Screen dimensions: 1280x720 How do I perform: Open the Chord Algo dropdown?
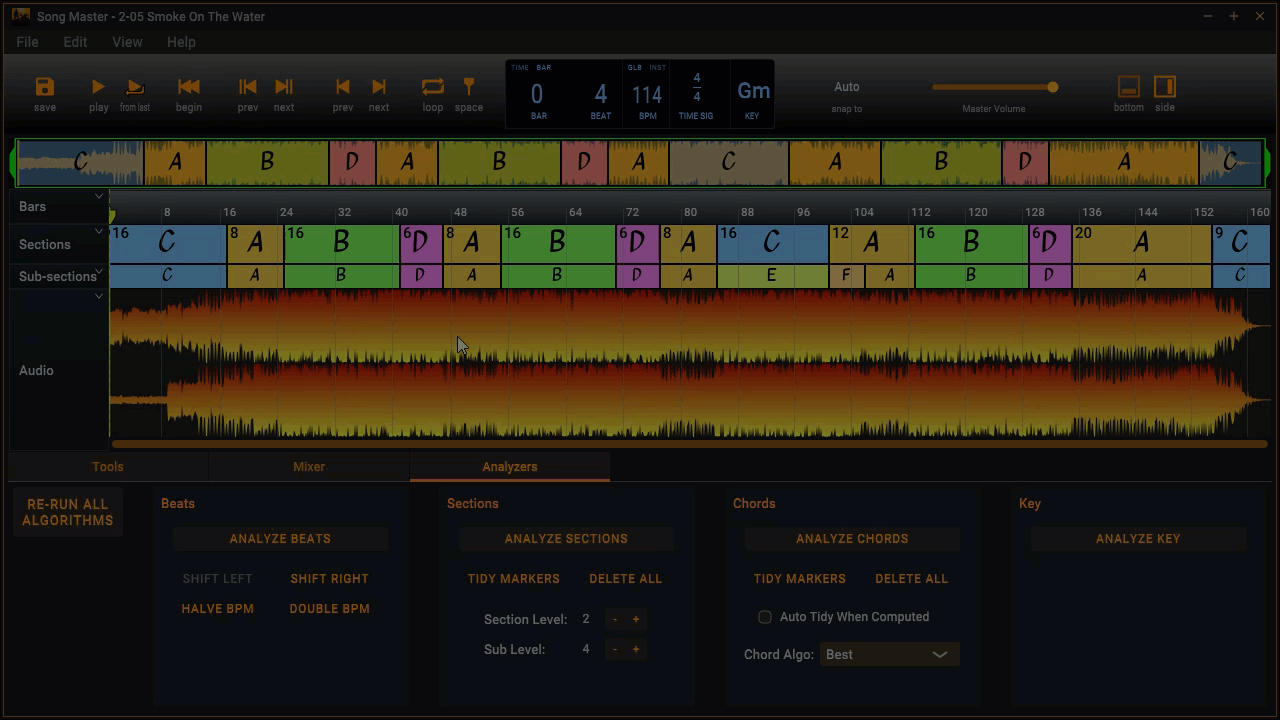coord(889,654)
